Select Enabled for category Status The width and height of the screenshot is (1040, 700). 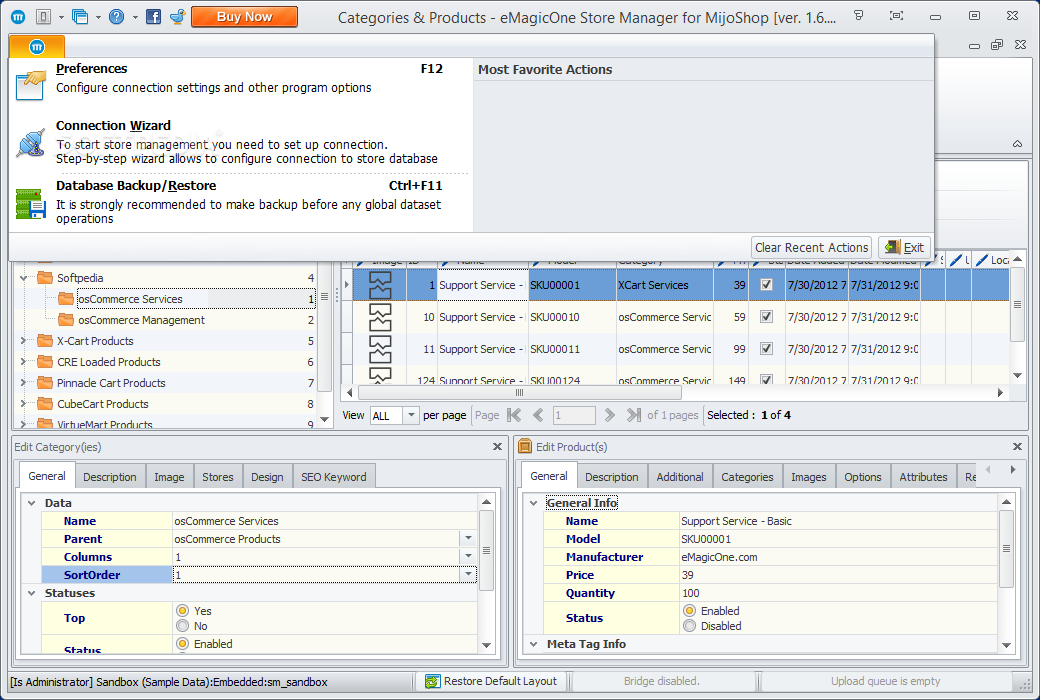[182, 644]
